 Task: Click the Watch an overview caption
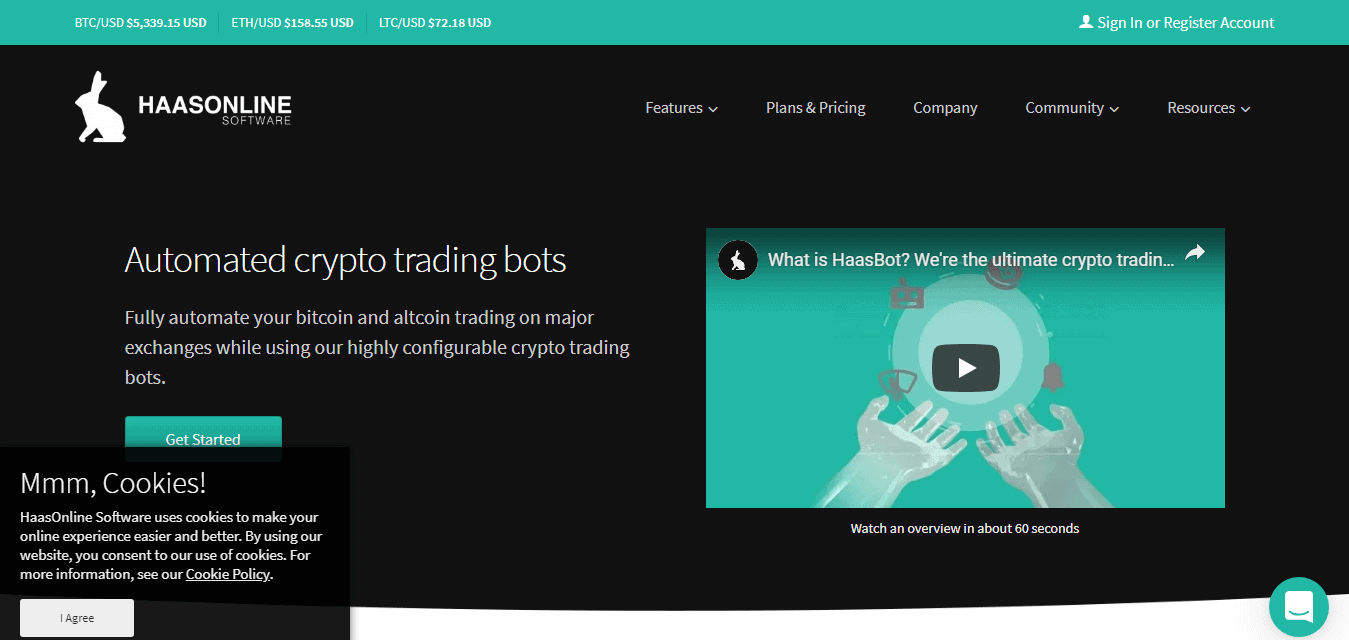coord(965,528)
